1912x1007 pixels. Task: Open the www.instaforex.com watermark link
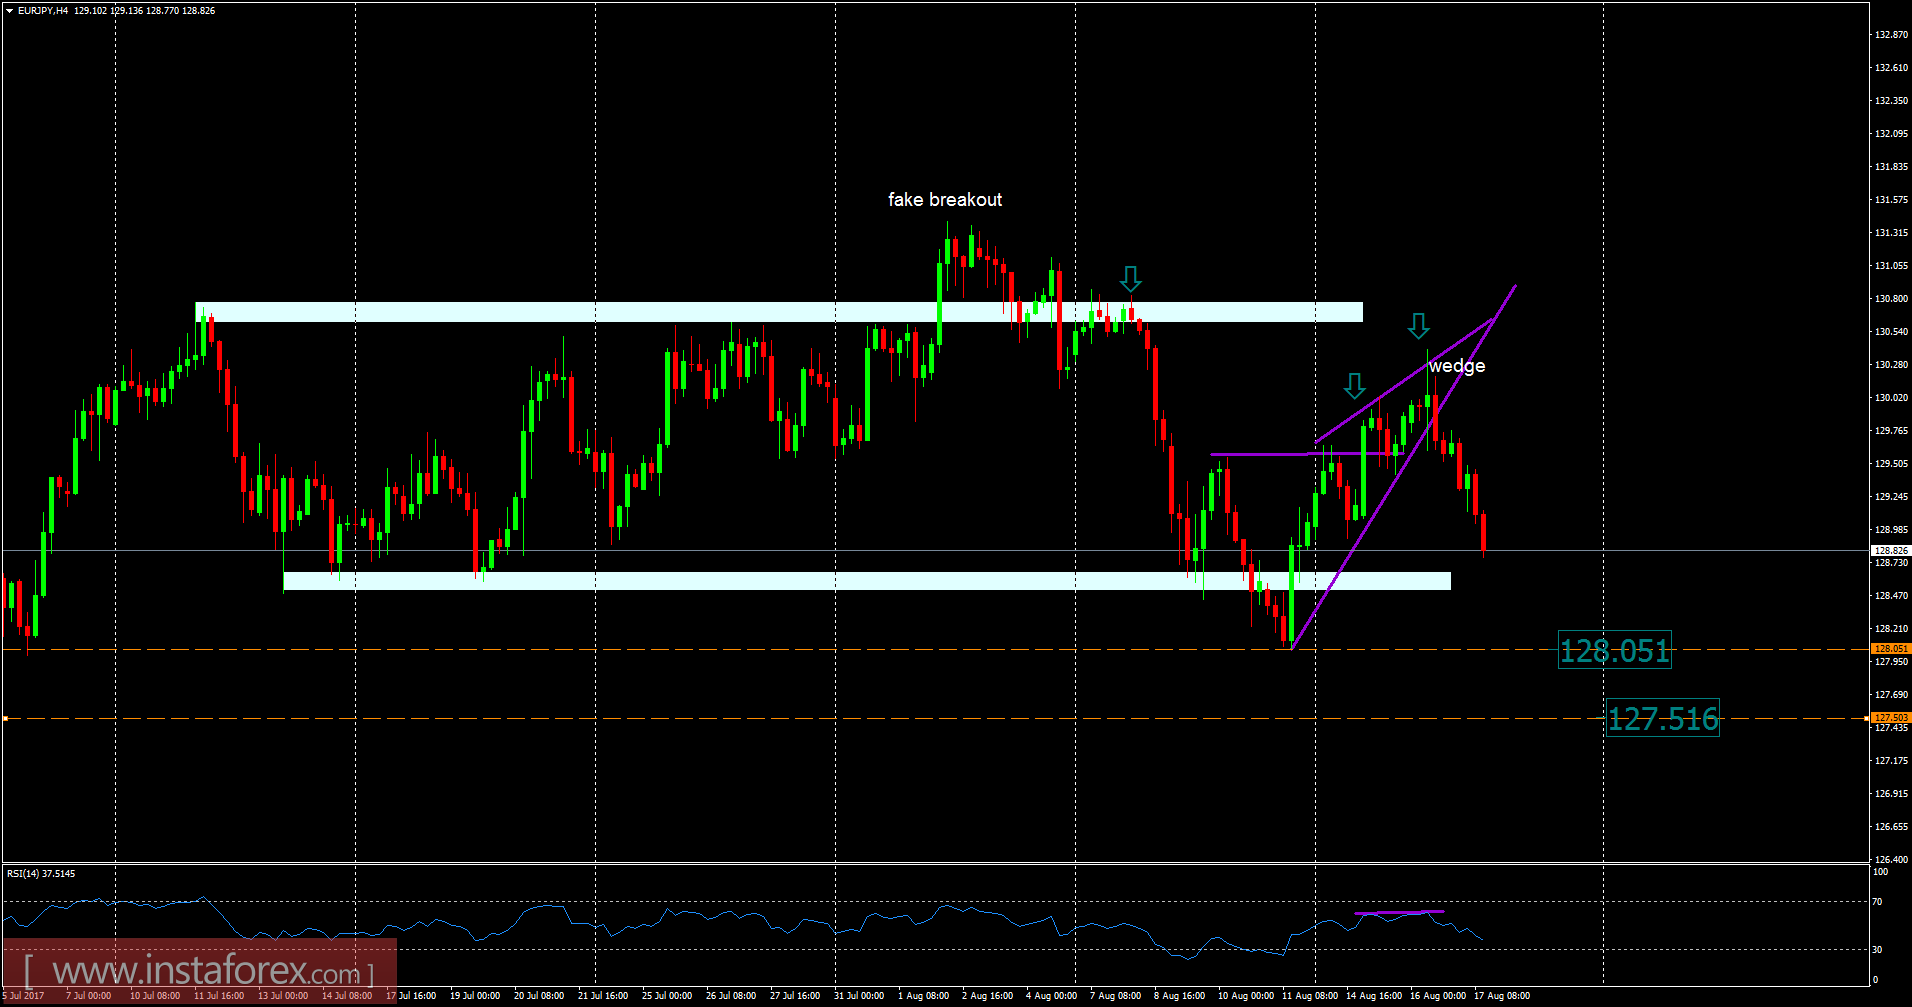coord(200,968)
